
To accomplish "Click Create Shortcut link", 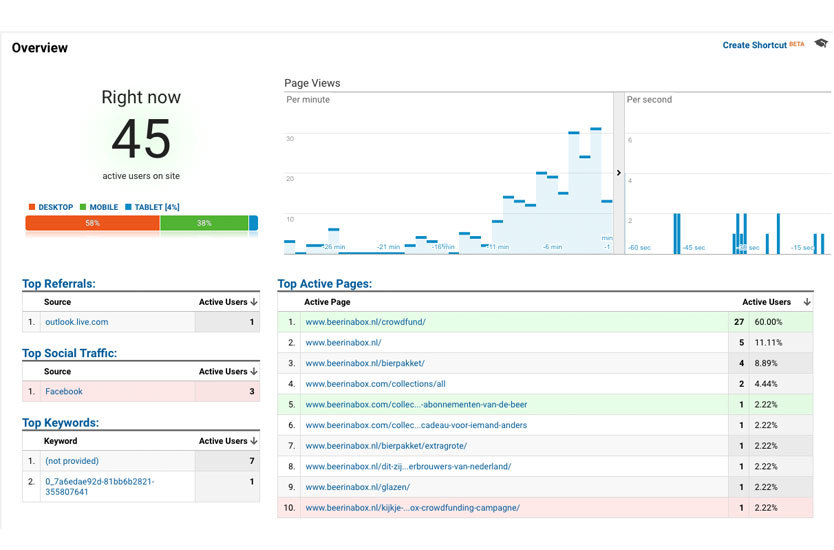I will click(x=754, y=45).
